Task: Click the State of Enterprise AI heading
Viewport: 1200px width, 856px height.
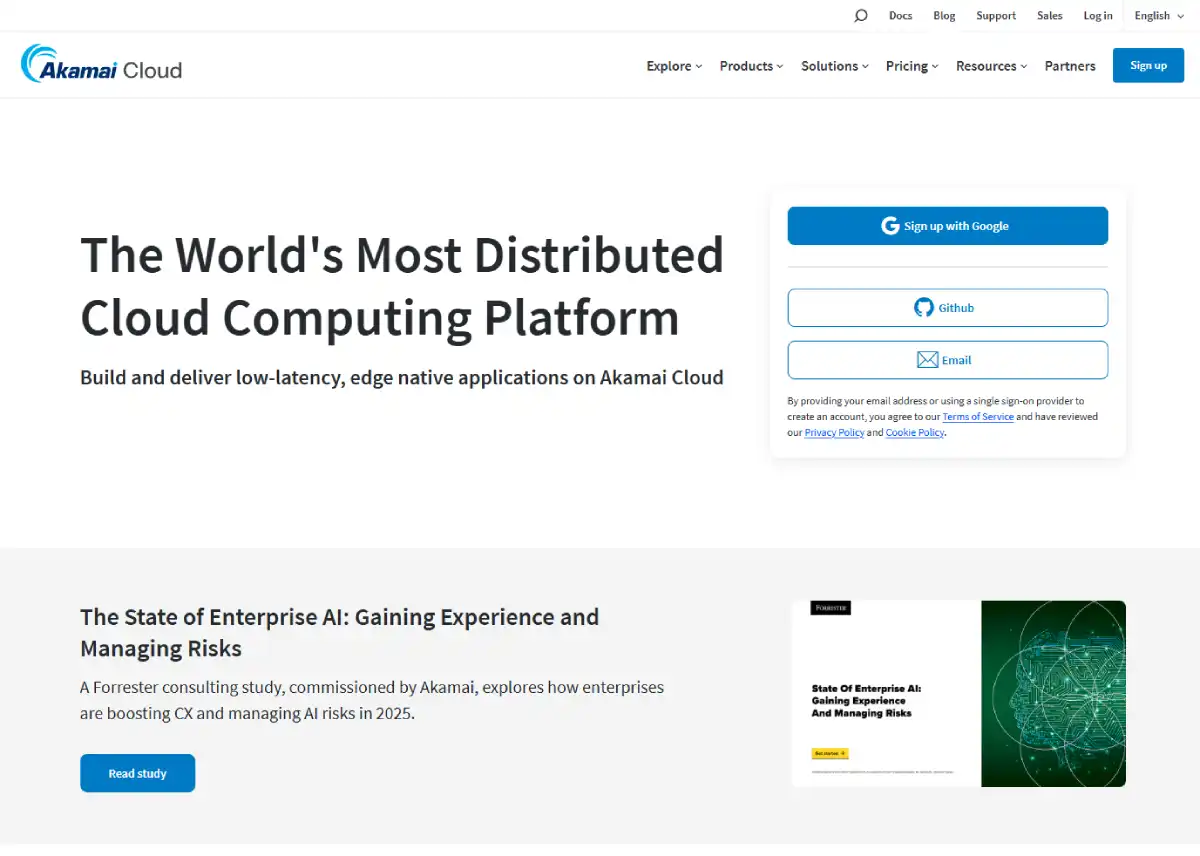Action: pyautogui.click(x=340, y=632)
